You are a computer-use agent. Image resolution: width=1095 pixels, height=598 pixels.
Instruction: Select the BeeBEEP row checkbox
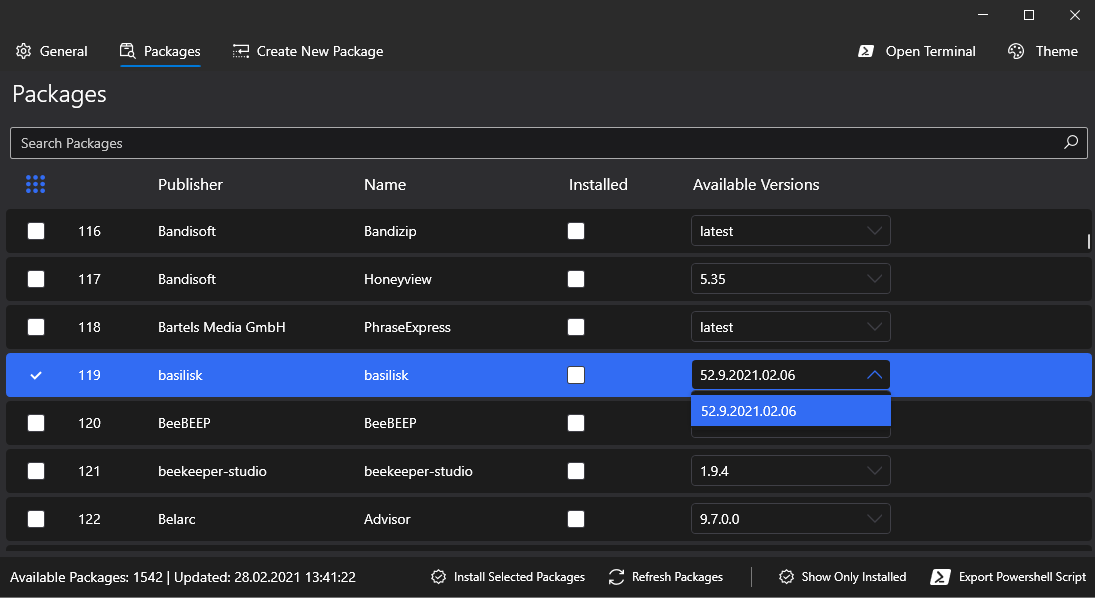point(36,423)
